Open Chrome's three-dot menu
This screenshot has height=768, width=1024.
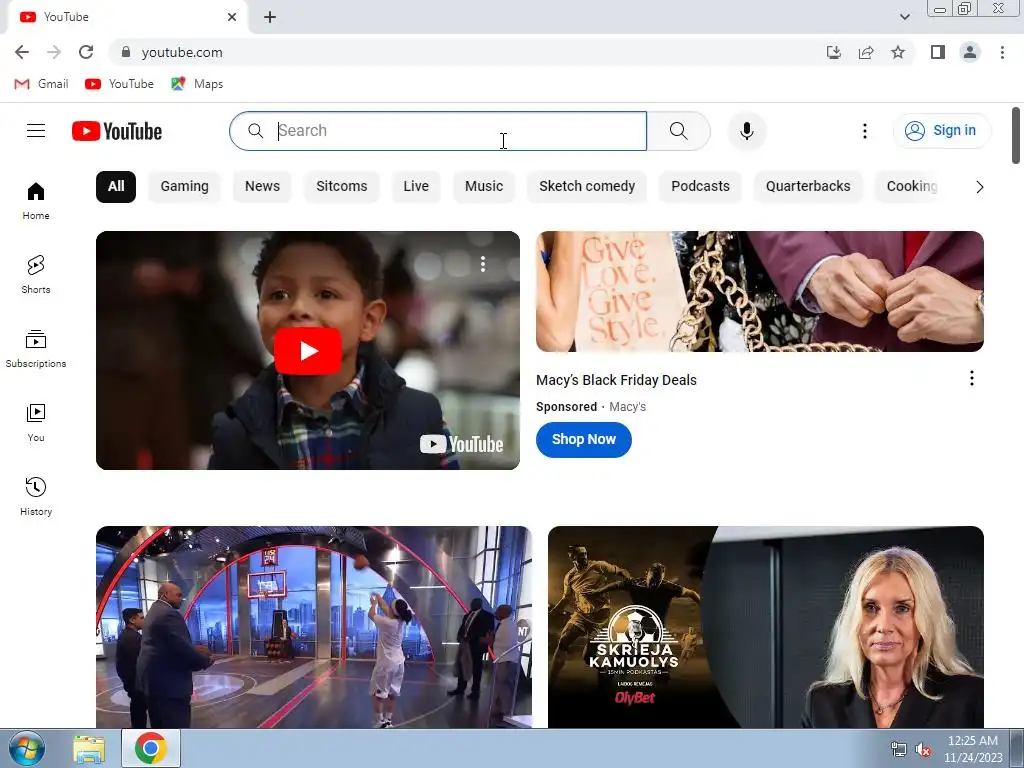click(x=1002, y=52)
